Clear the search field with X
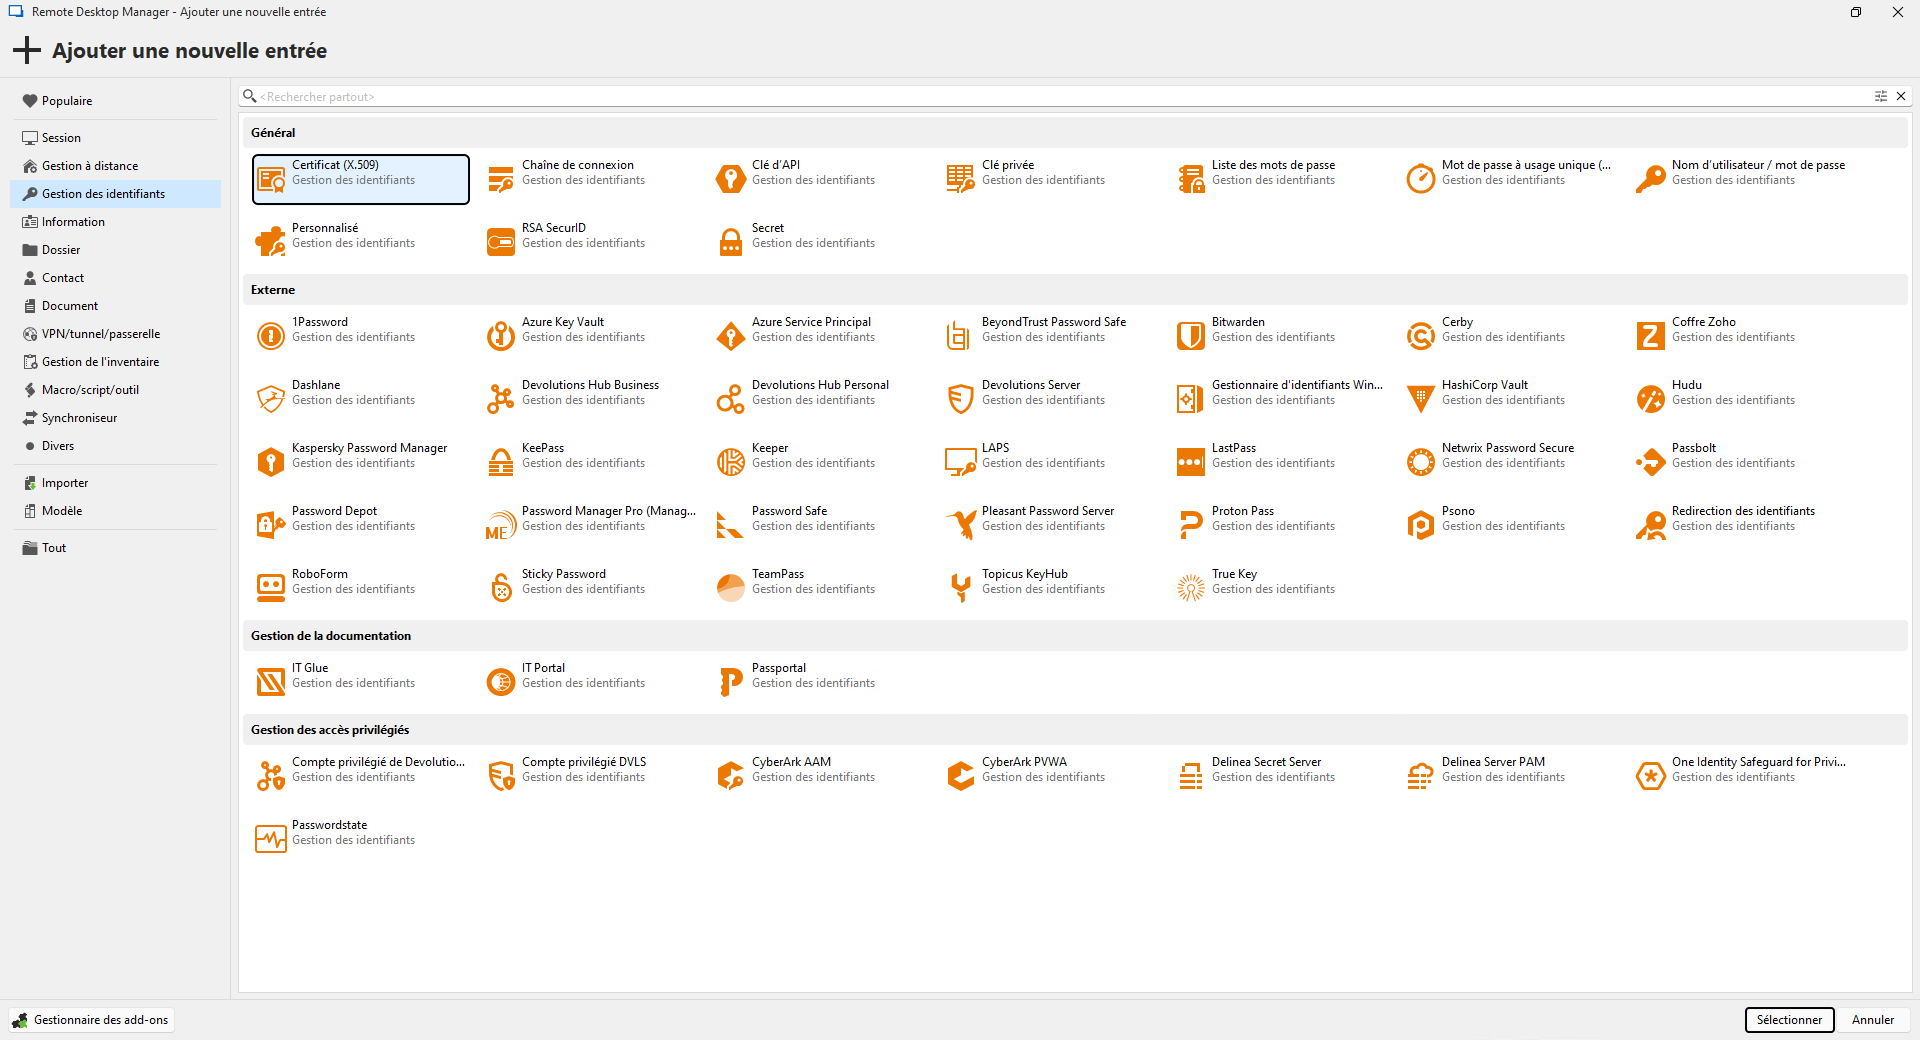 tap(1901, 96)
